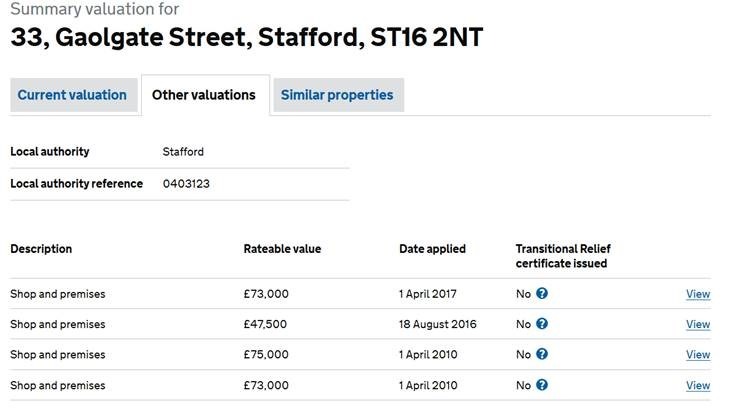Image resolution: width=752 pixels, height=419 pixels.
Task: View the 1 April 2017 valuation
Action: (x=698, y=294)
